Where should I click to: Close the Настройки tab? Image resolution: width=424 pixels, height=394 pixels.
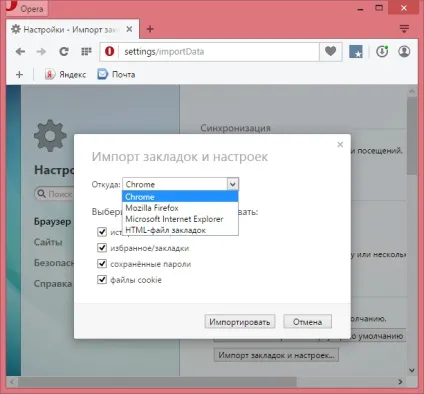tap(129, 29)
